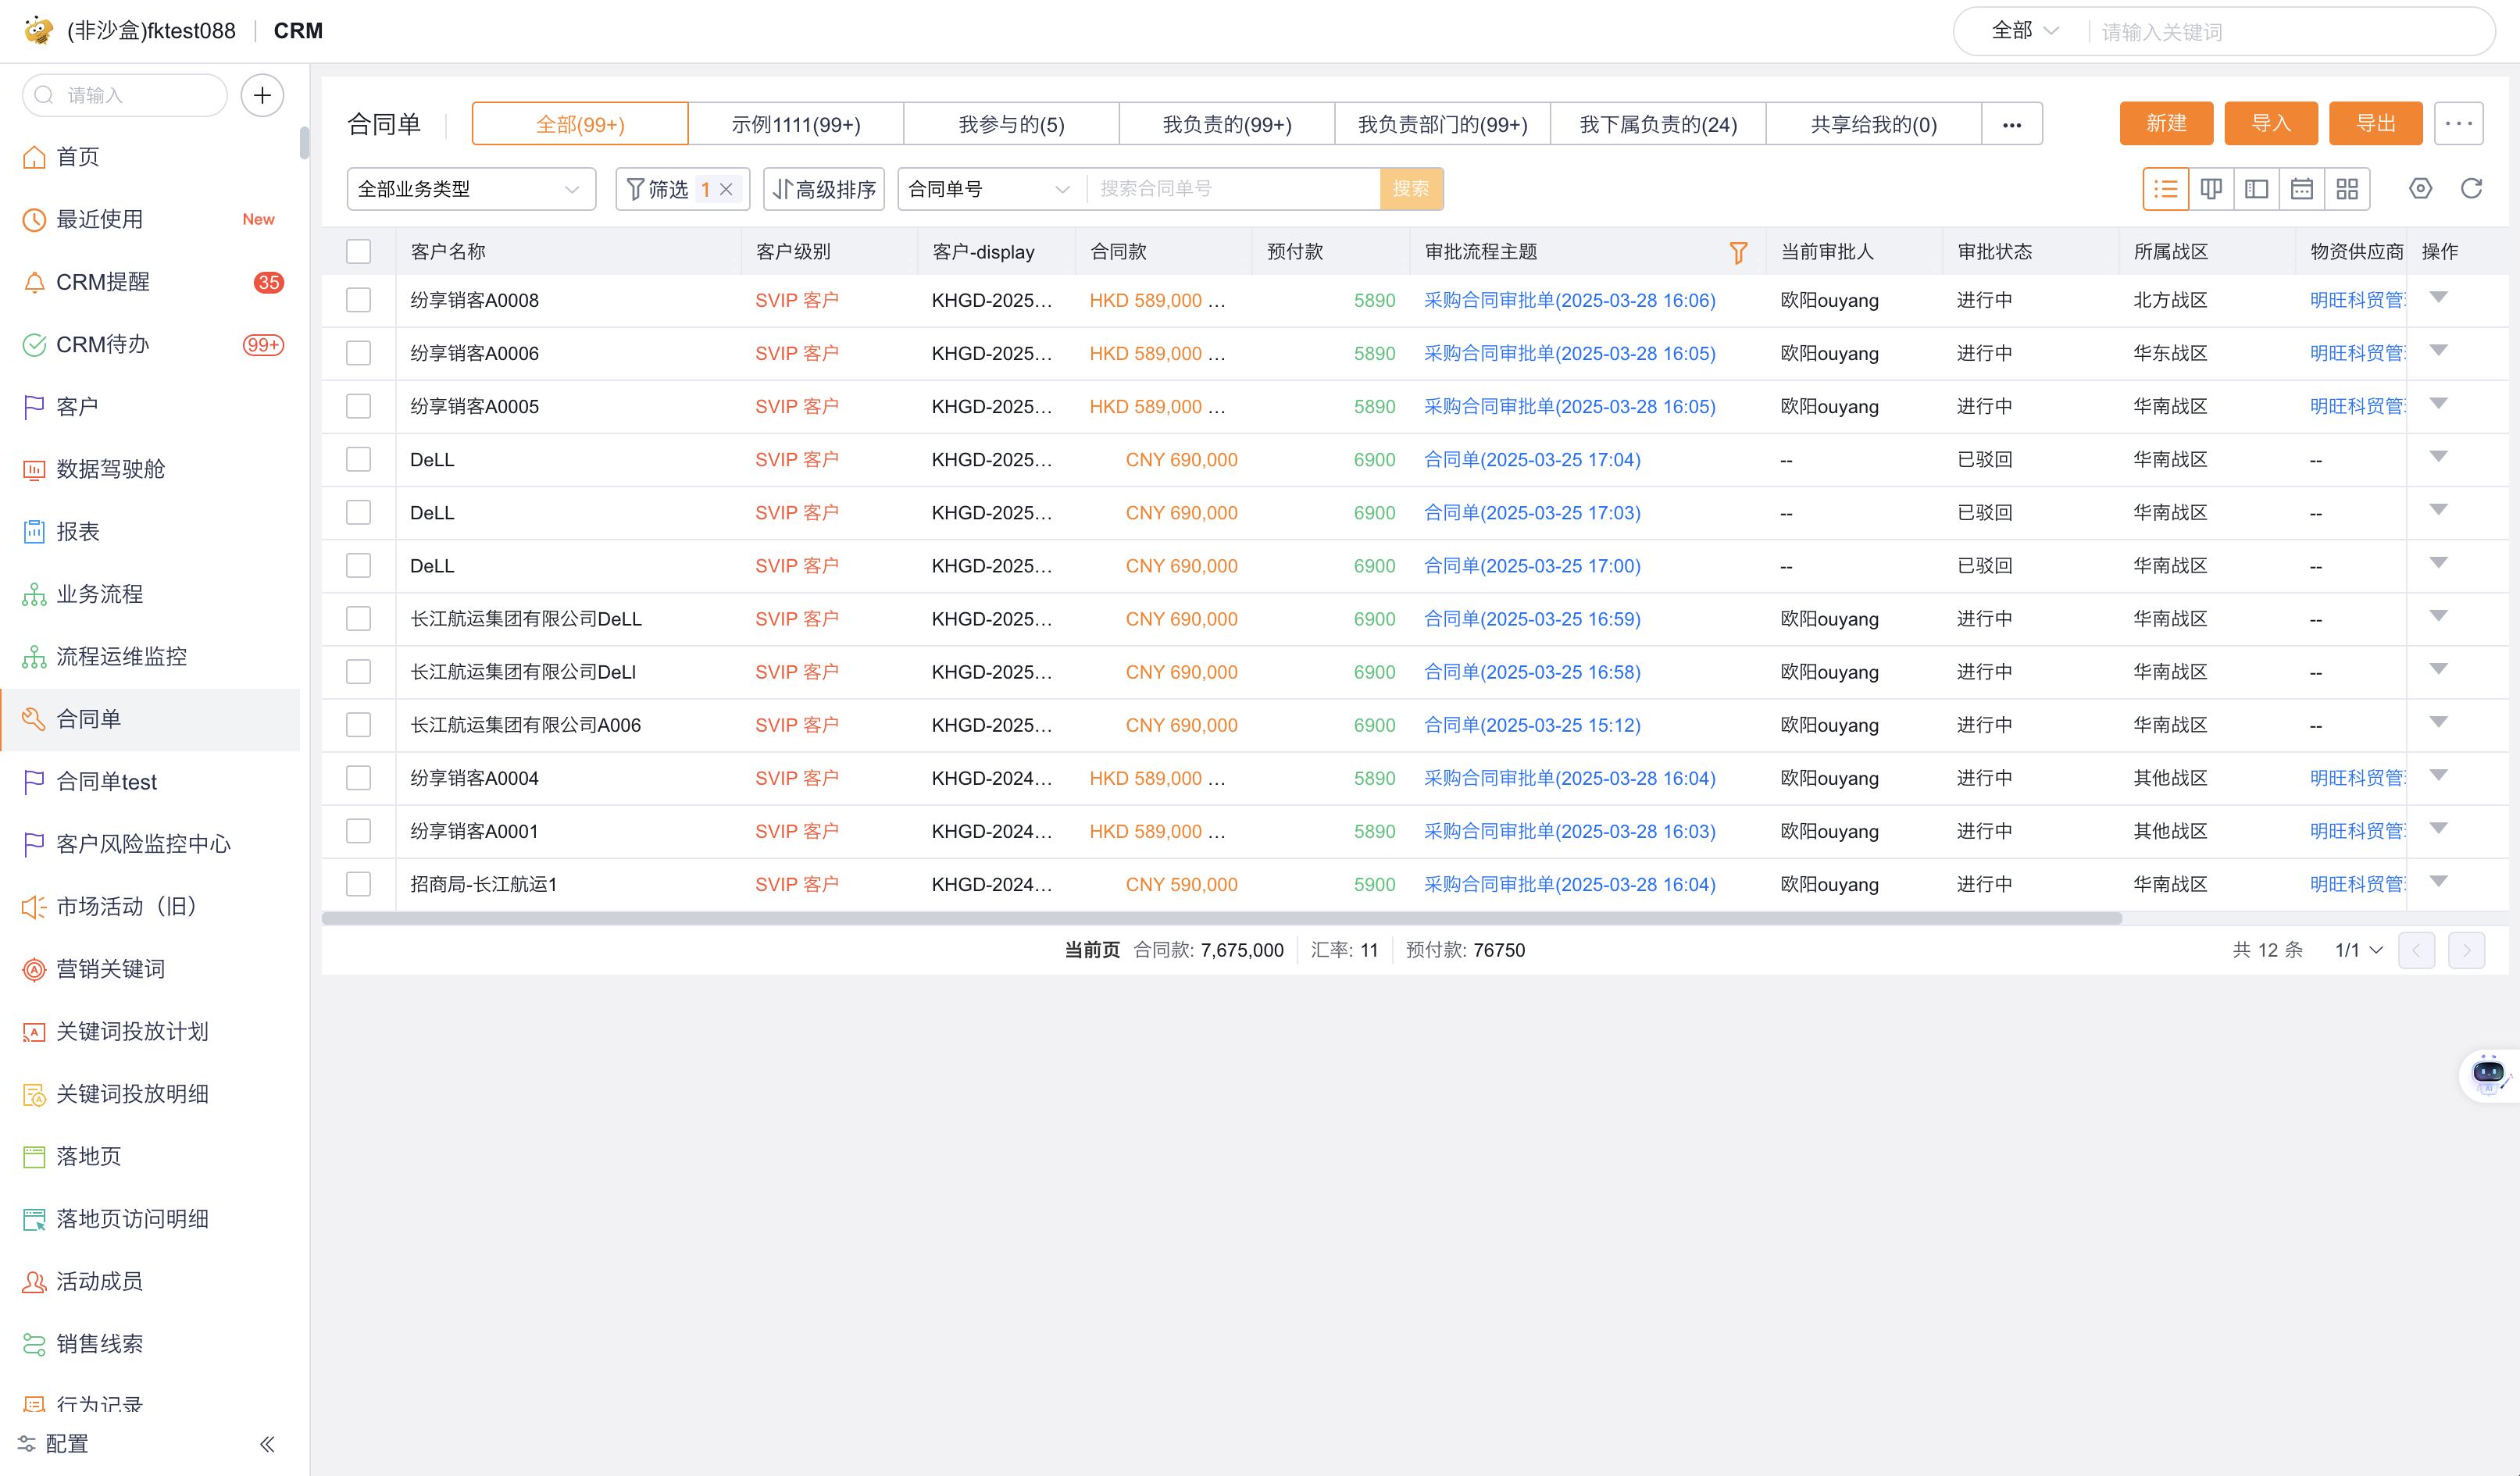Click the 新建 button

point(2166,123)
